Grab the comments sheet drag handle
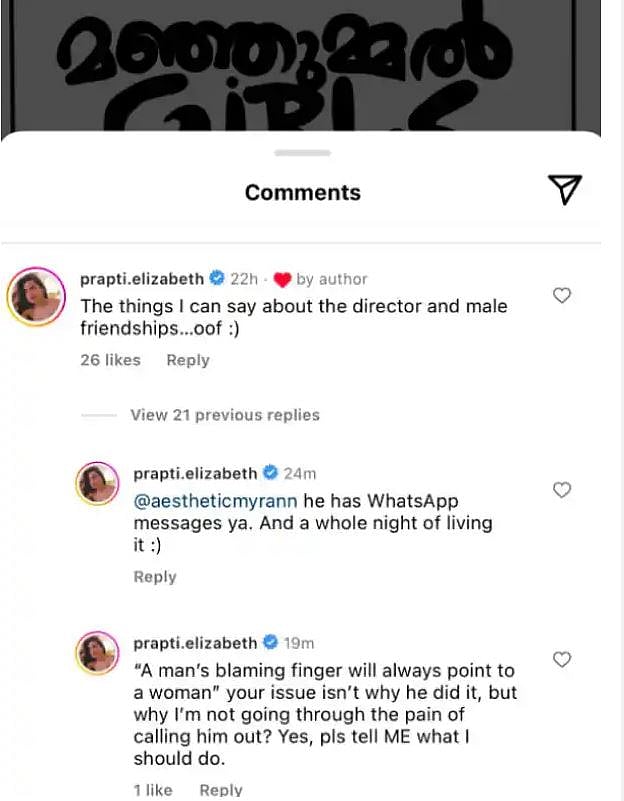 (x=301, y=153)
